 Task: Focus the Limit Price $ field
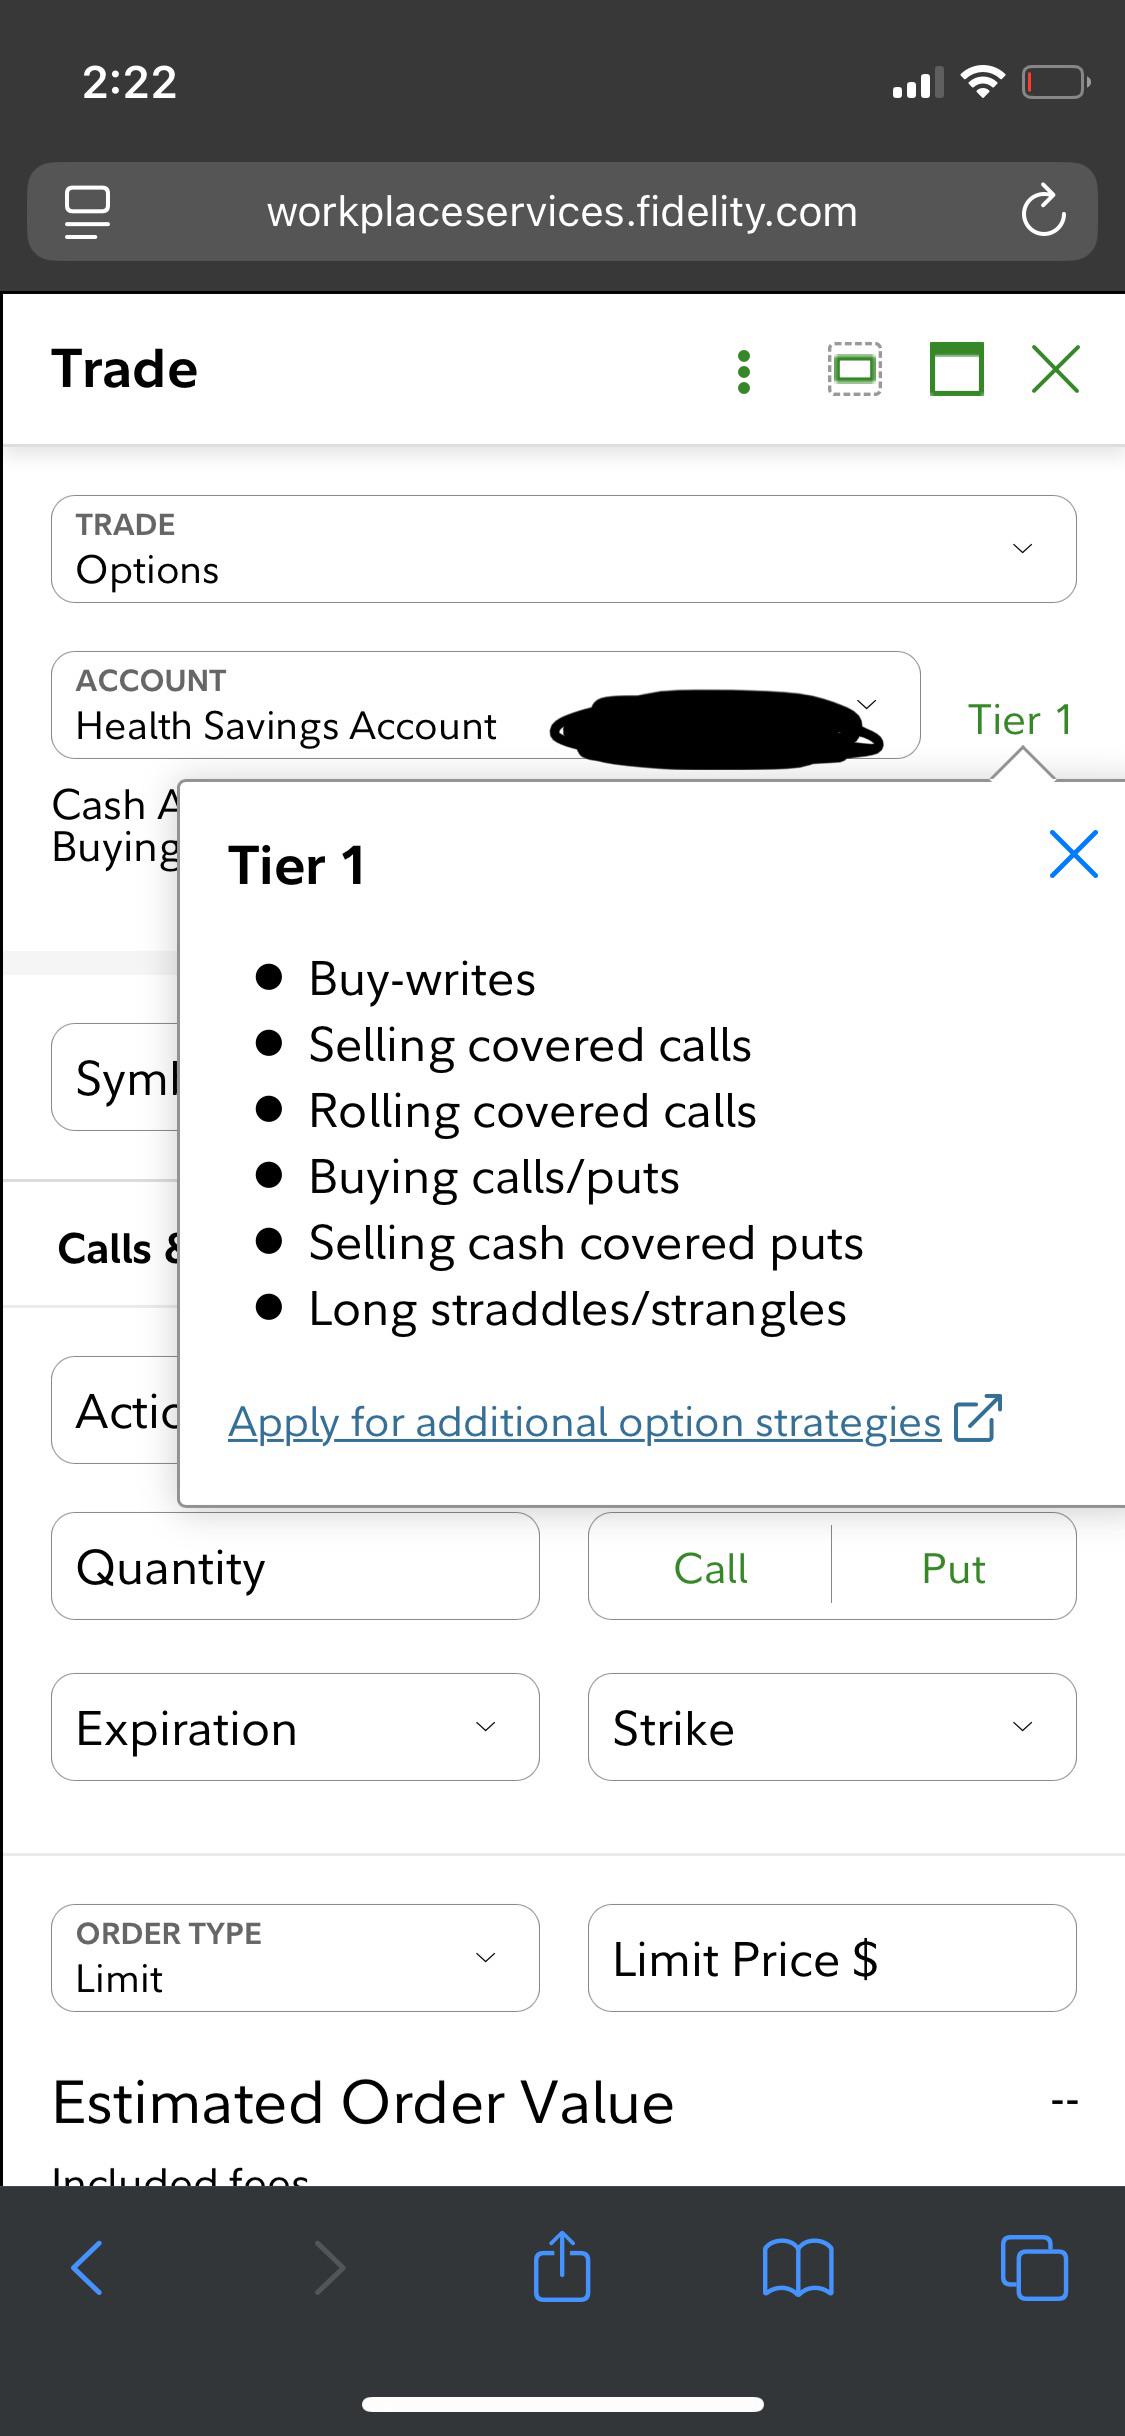pos(832,1958)
